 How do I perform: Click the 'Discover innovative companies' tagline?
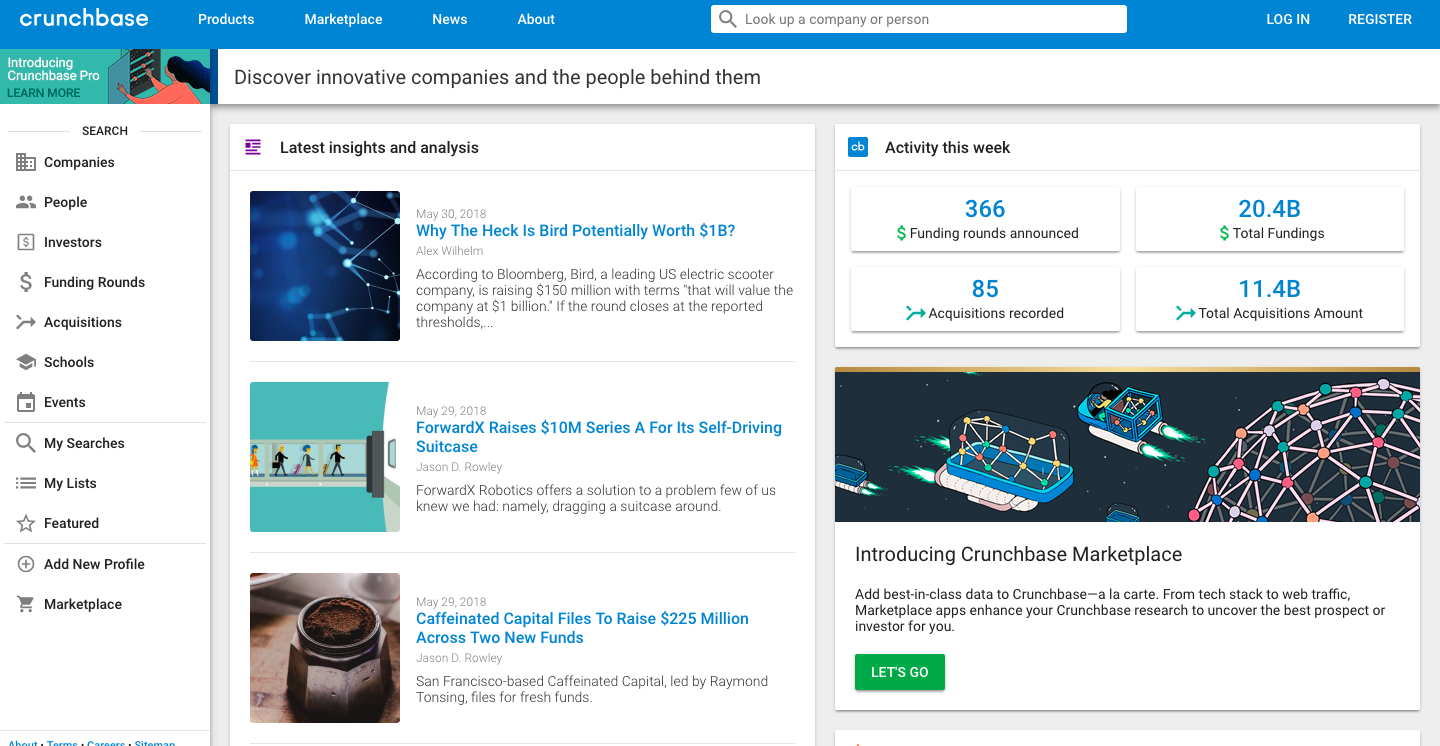pos(497,77)
